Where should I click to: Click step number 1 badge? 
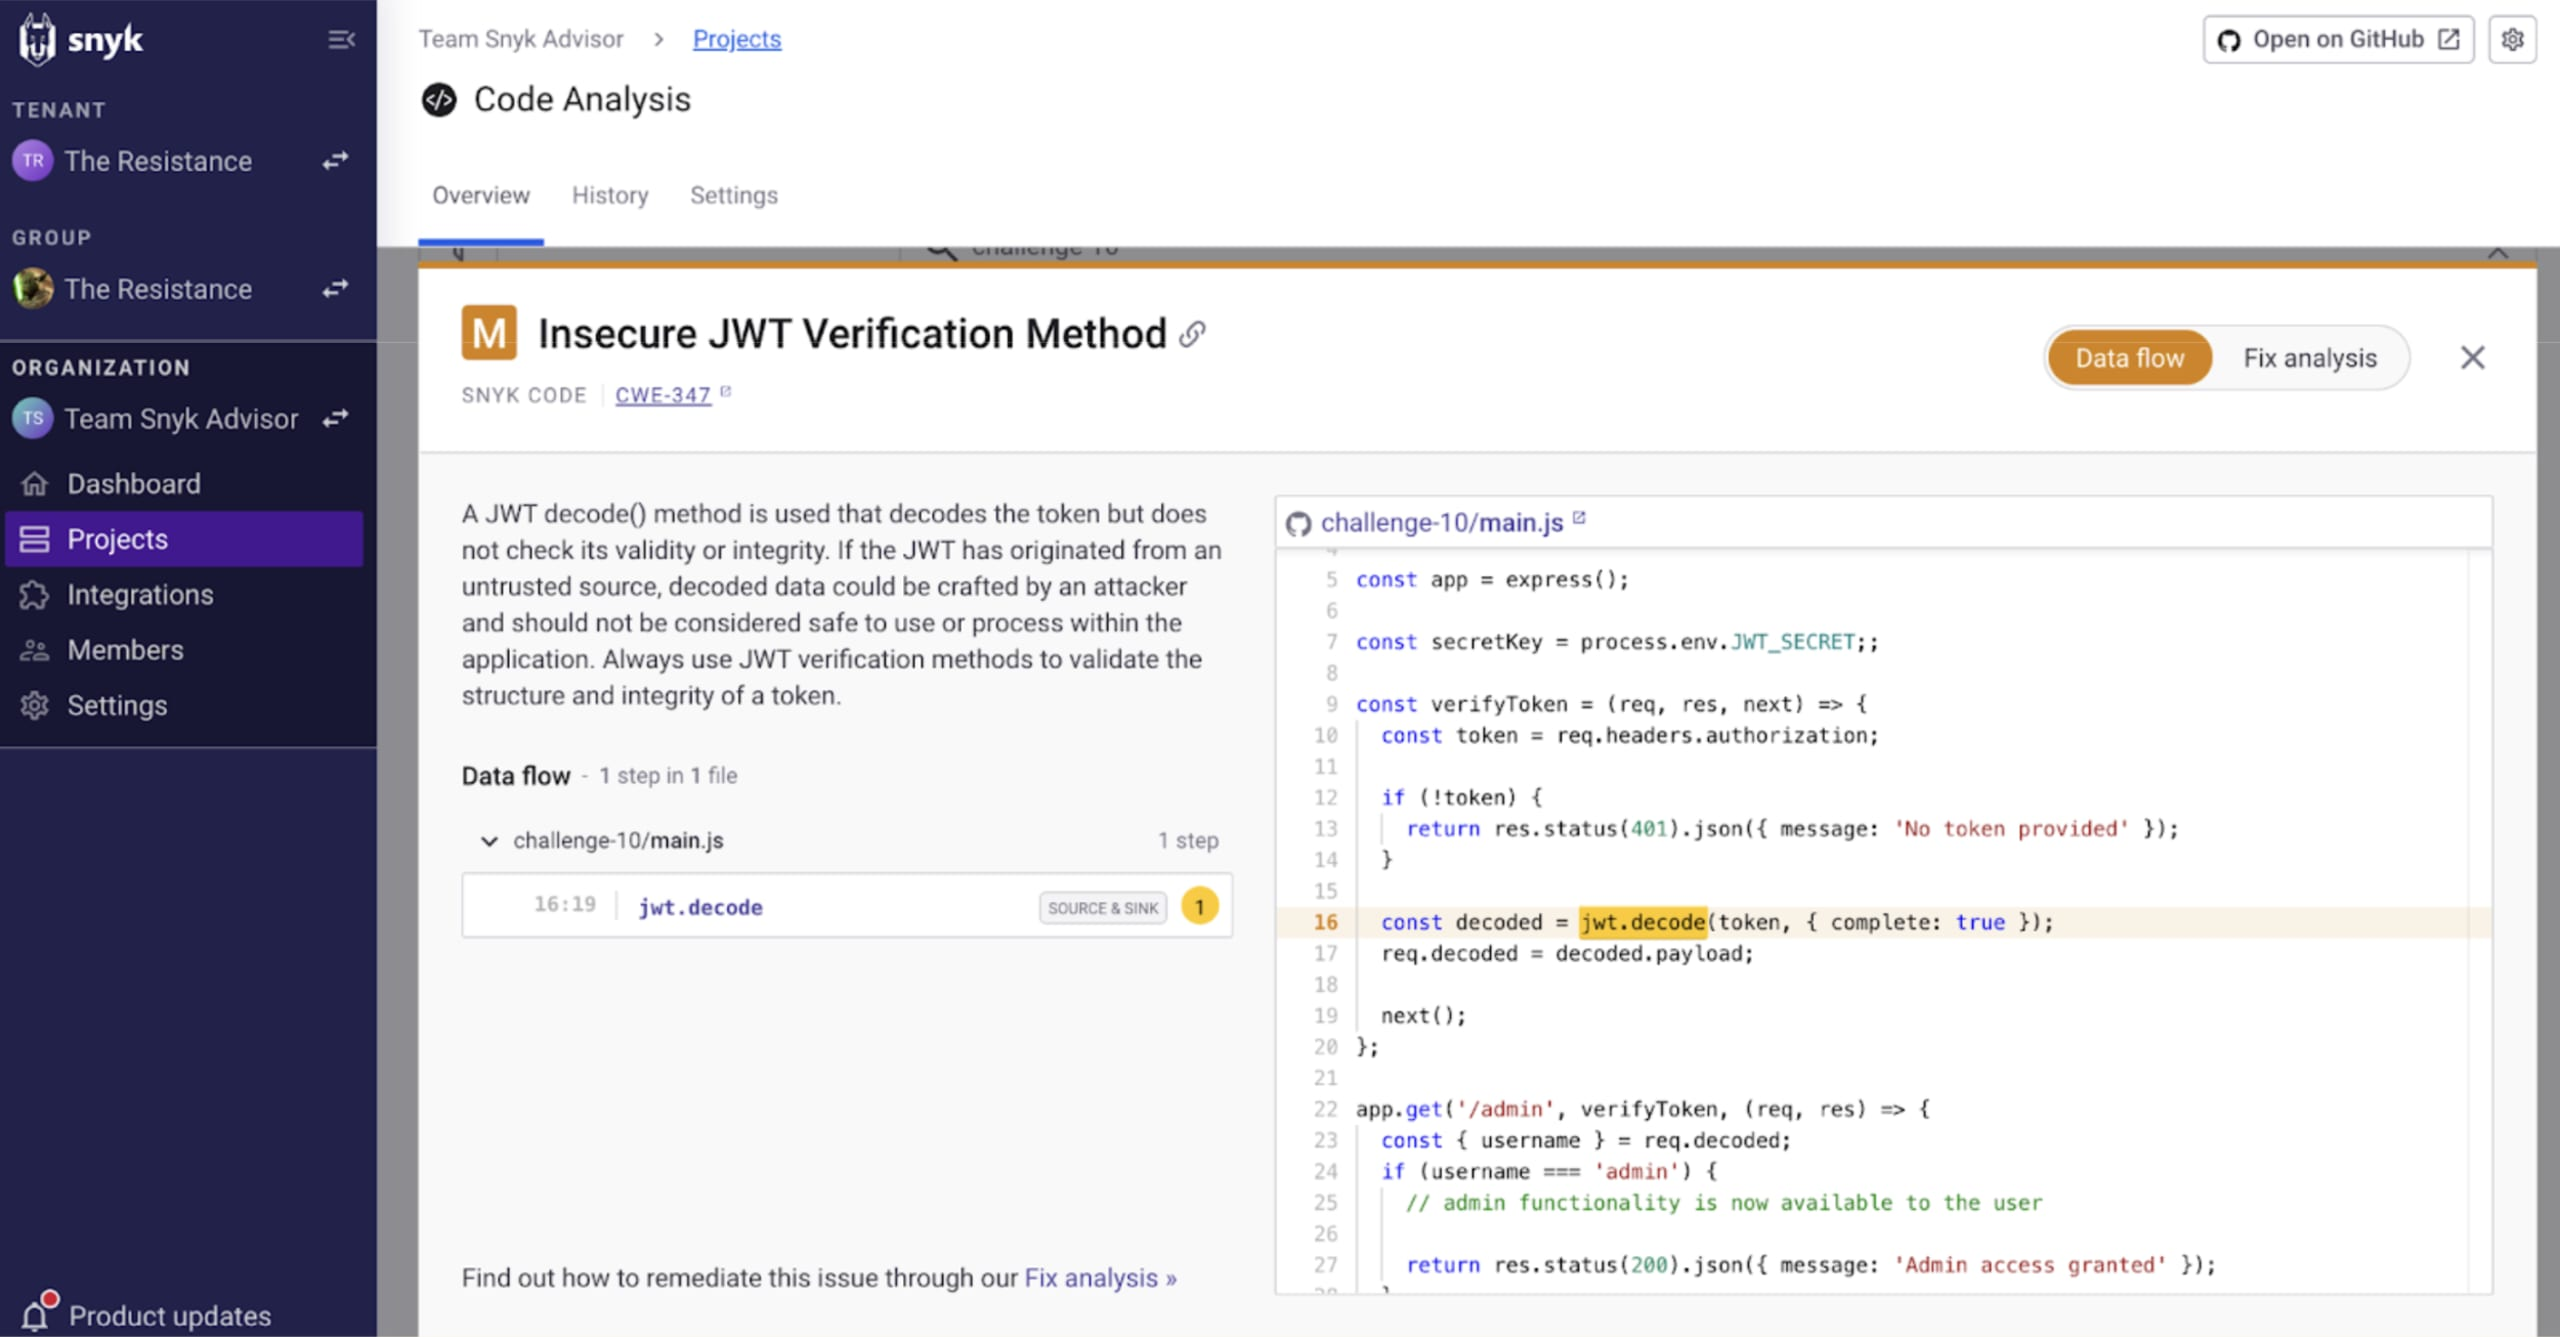pyautogui.click(x=1199, y=907)
